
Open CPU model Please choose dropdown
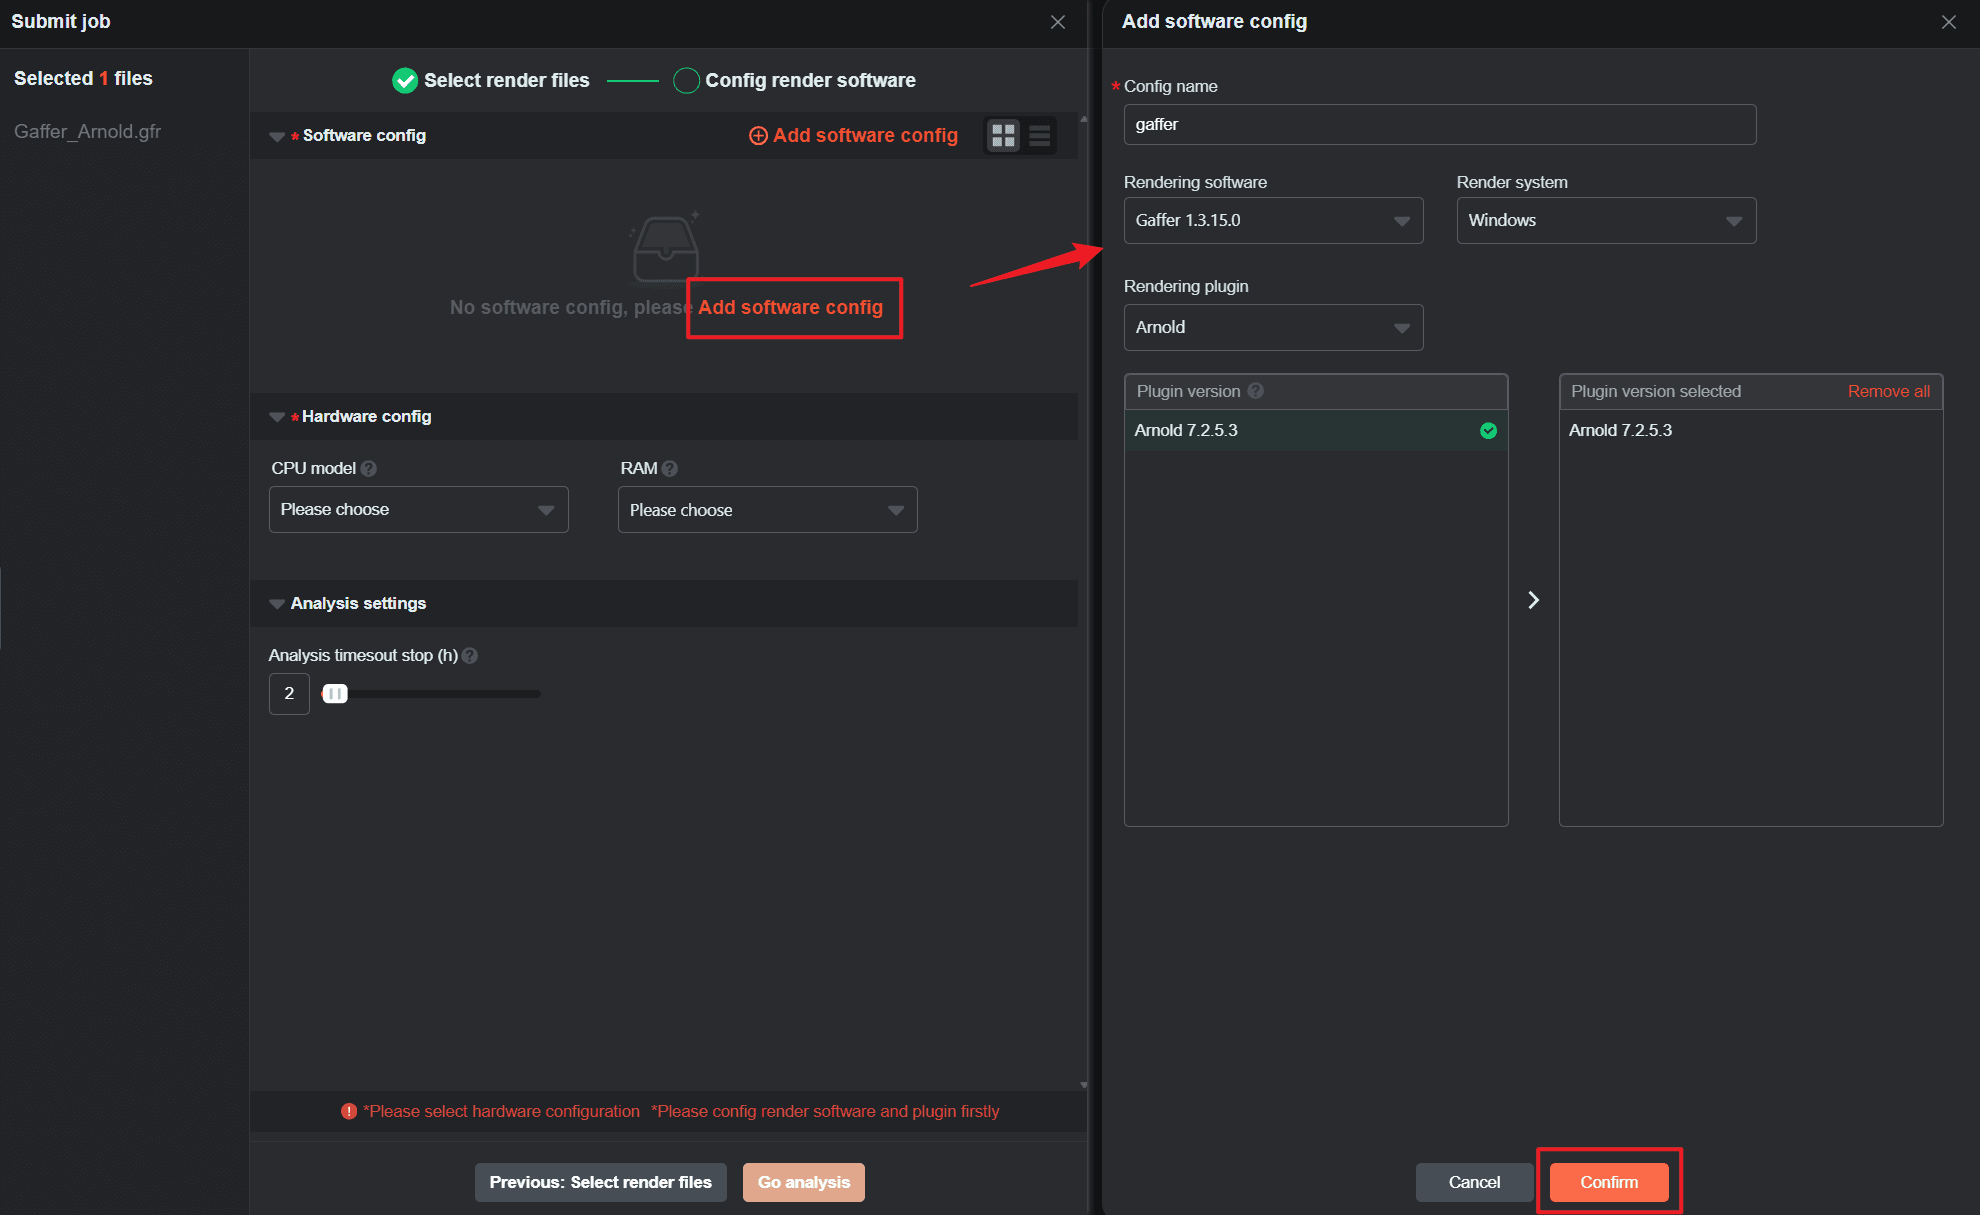[x=418, y=510]
